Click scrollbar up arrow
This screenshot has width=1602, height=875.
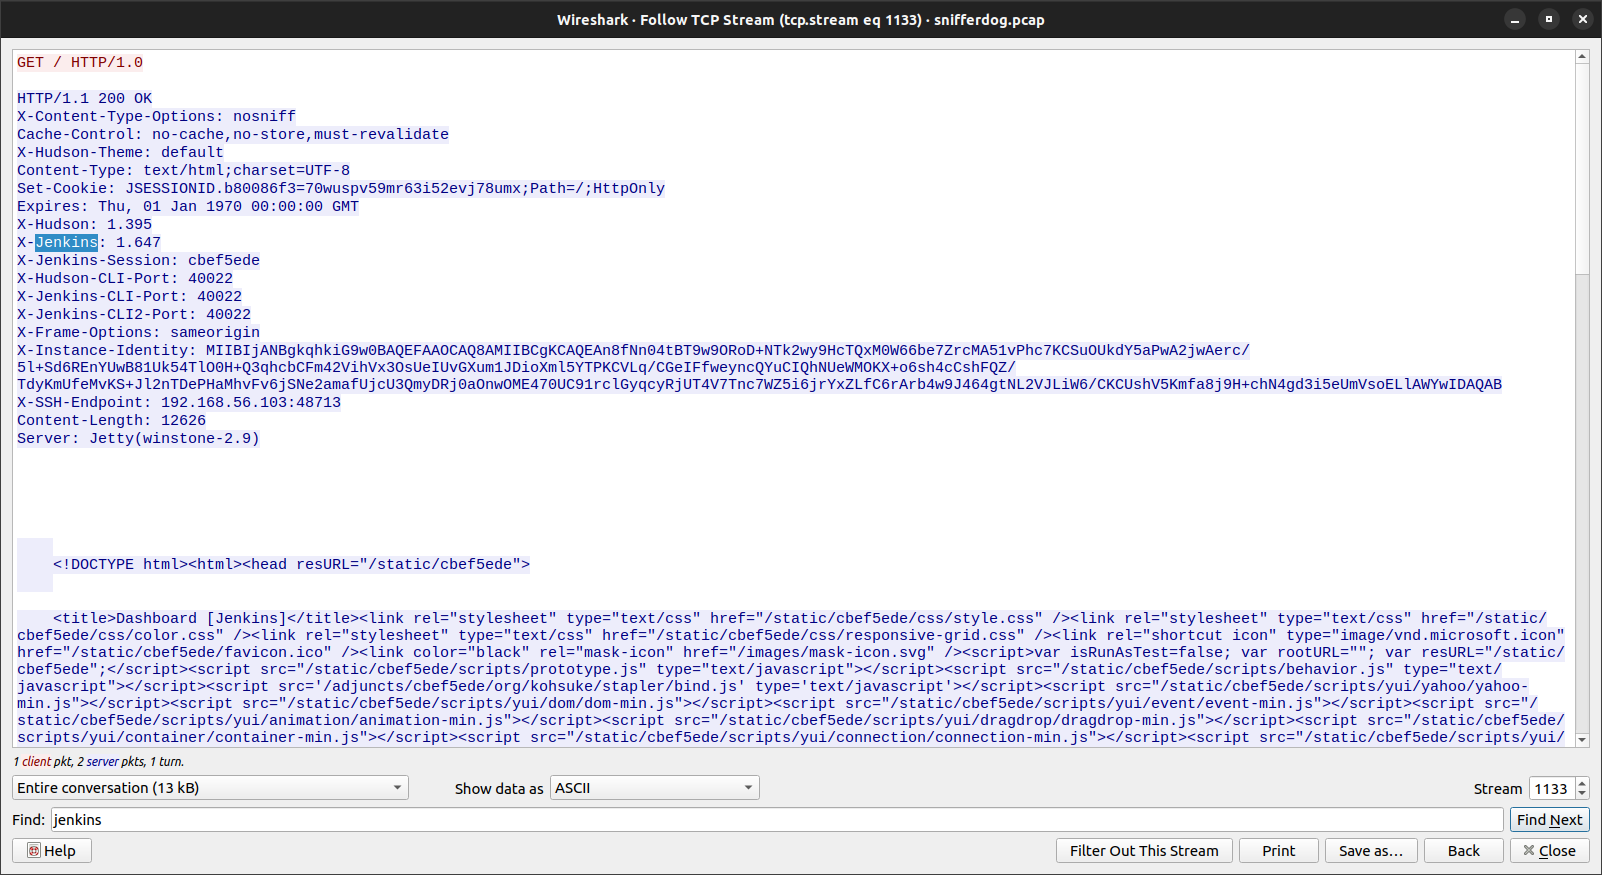pos(1582,56)
